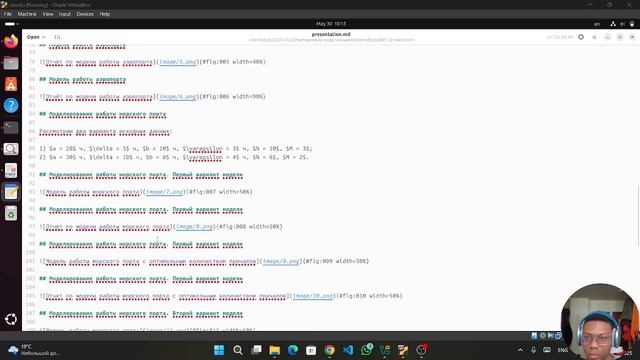This screenshot has width=640, height=360.
Task: Follow the image/10.png link
Action: click(x=313, y=296)
